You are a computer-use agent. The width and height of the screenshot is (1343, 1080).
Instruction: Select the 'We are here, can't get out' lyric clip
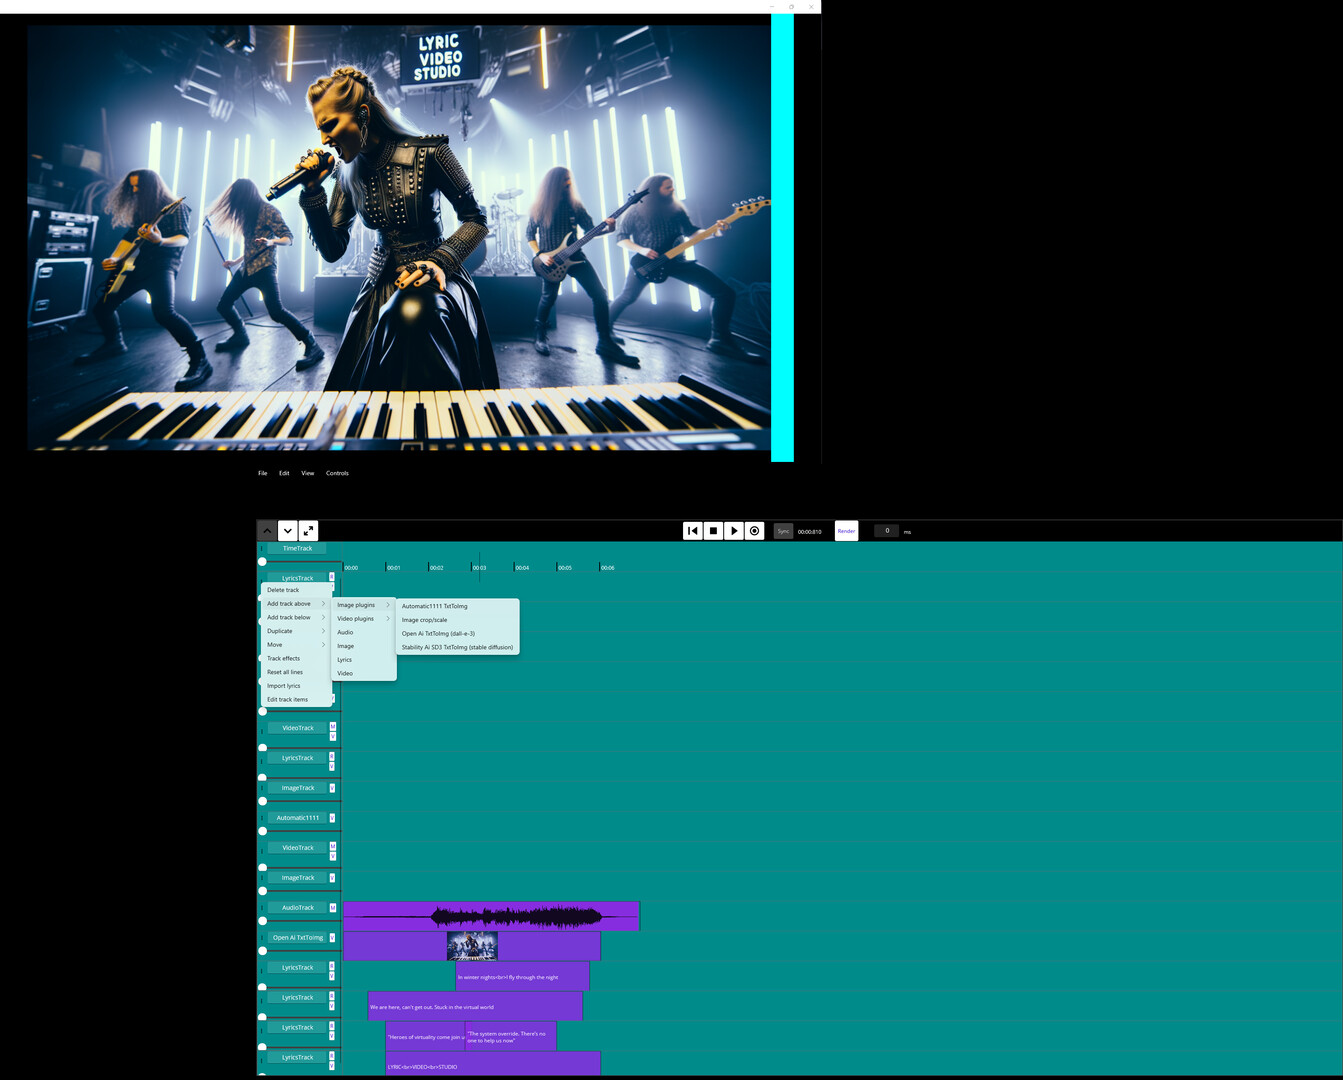475,1006
